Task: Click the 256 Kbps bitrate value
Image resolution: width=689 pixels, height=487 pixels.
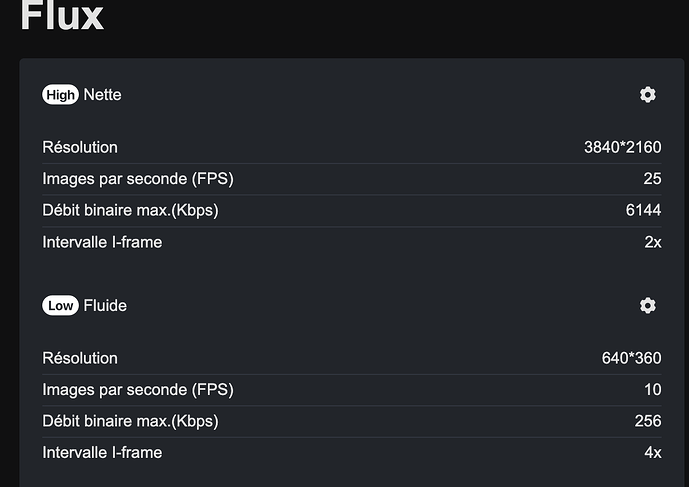Action: pos(648,422)
